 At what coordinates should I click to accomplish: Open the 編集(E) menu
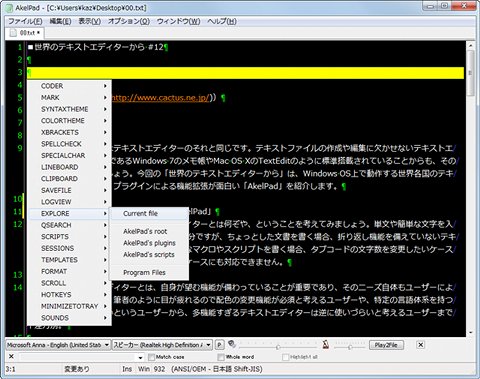(x=60, y=21)
